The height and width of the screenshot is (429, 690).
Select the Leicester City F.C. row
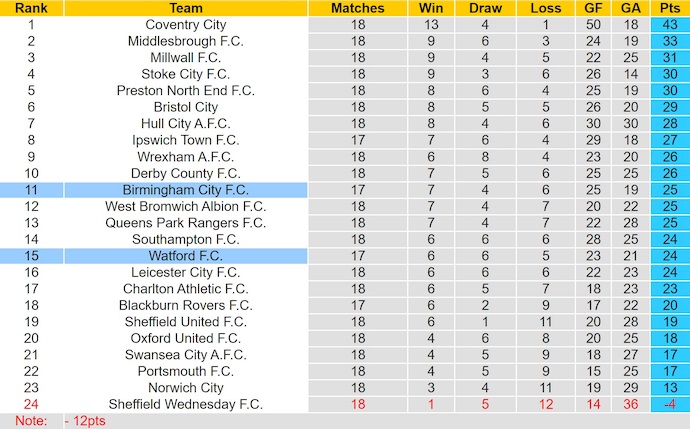click(185, 272)
